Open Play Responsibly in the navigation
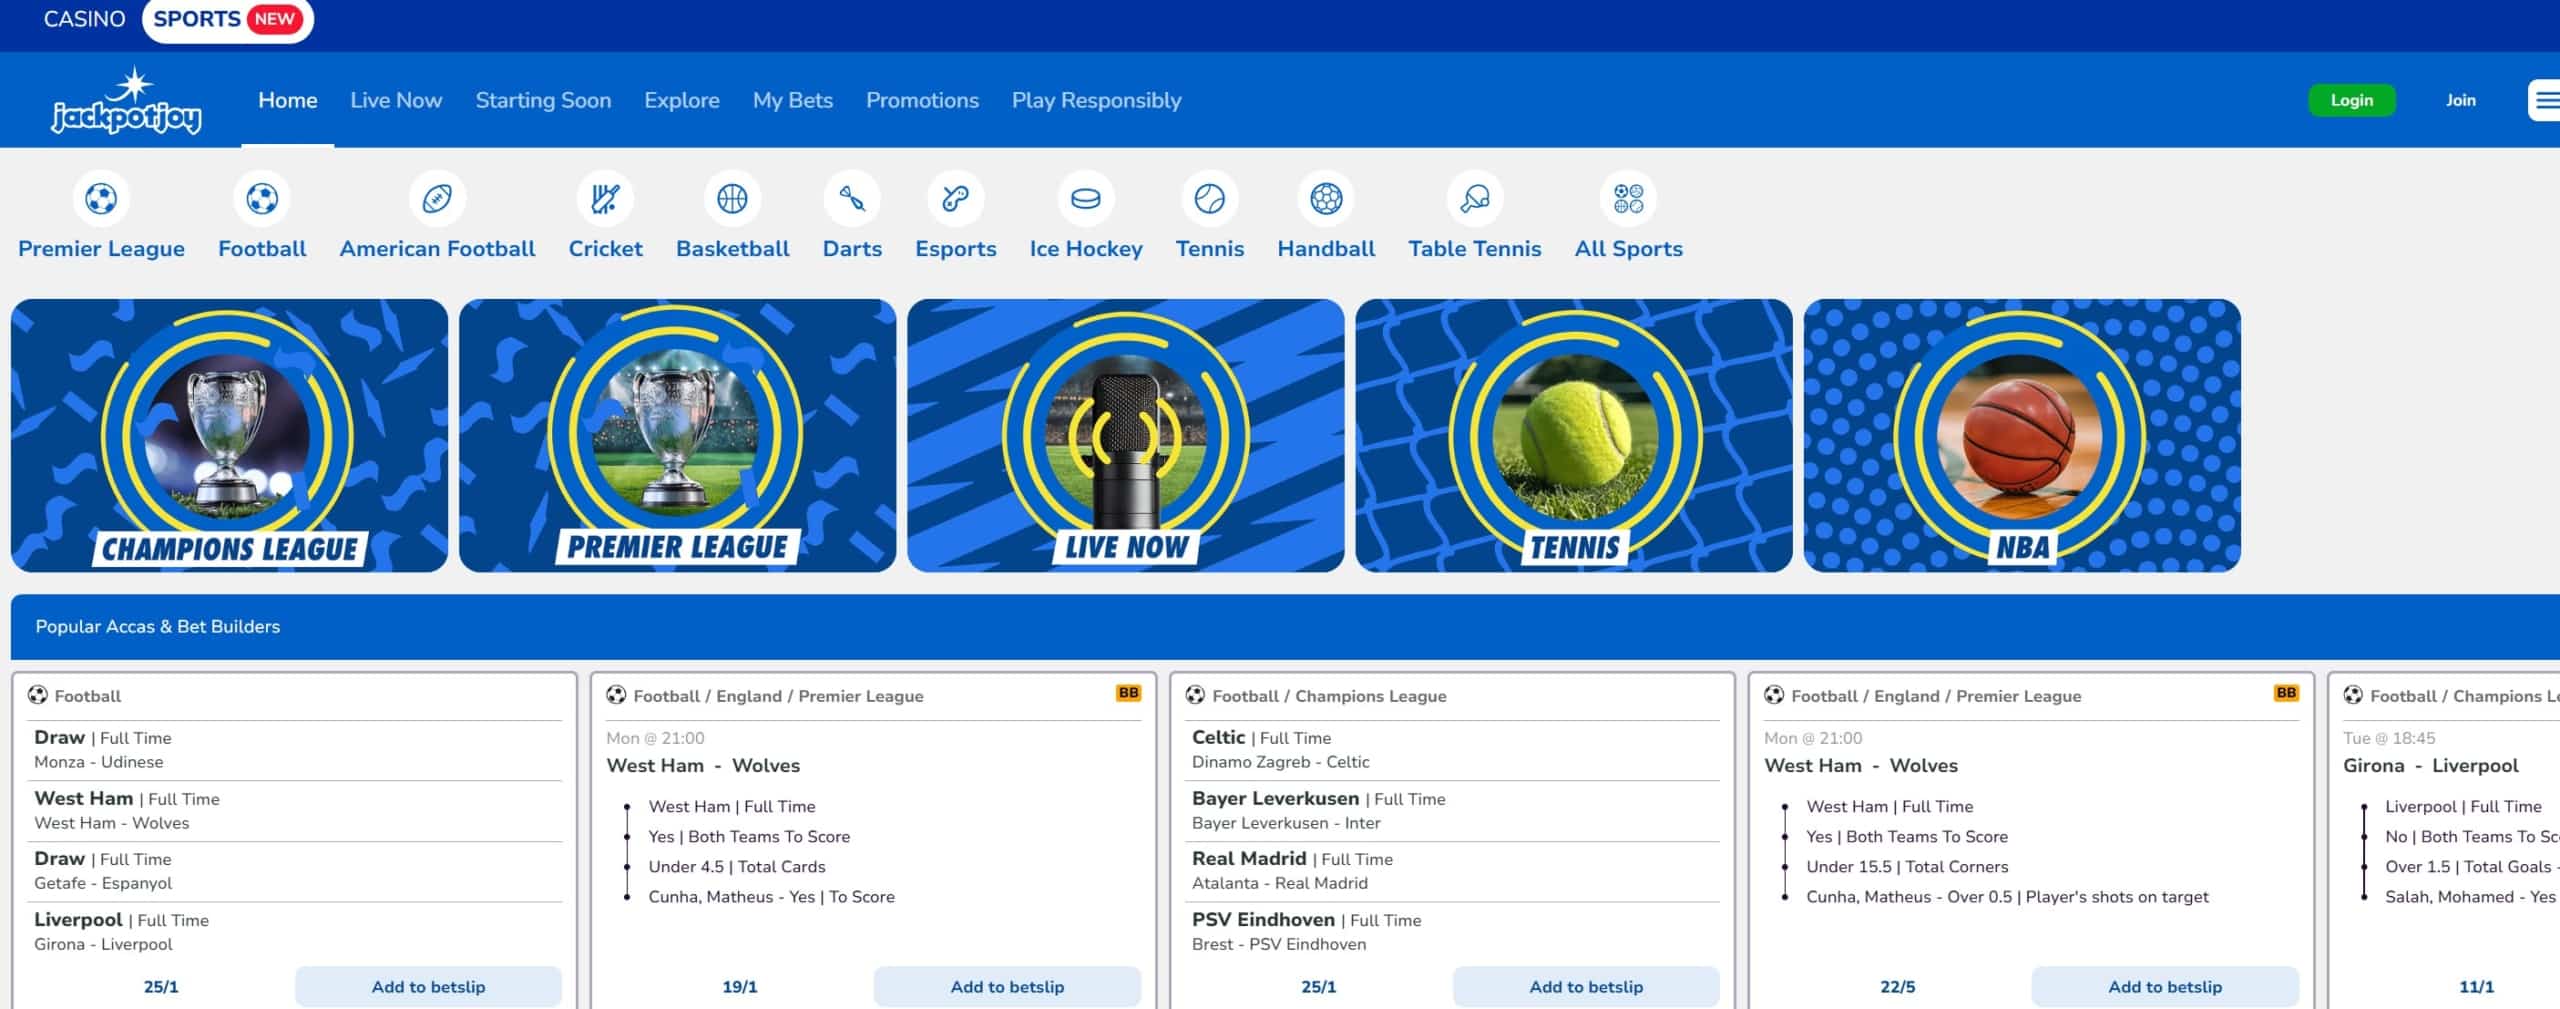Screen dimensions: 2560x1009 pos(1096,100)
